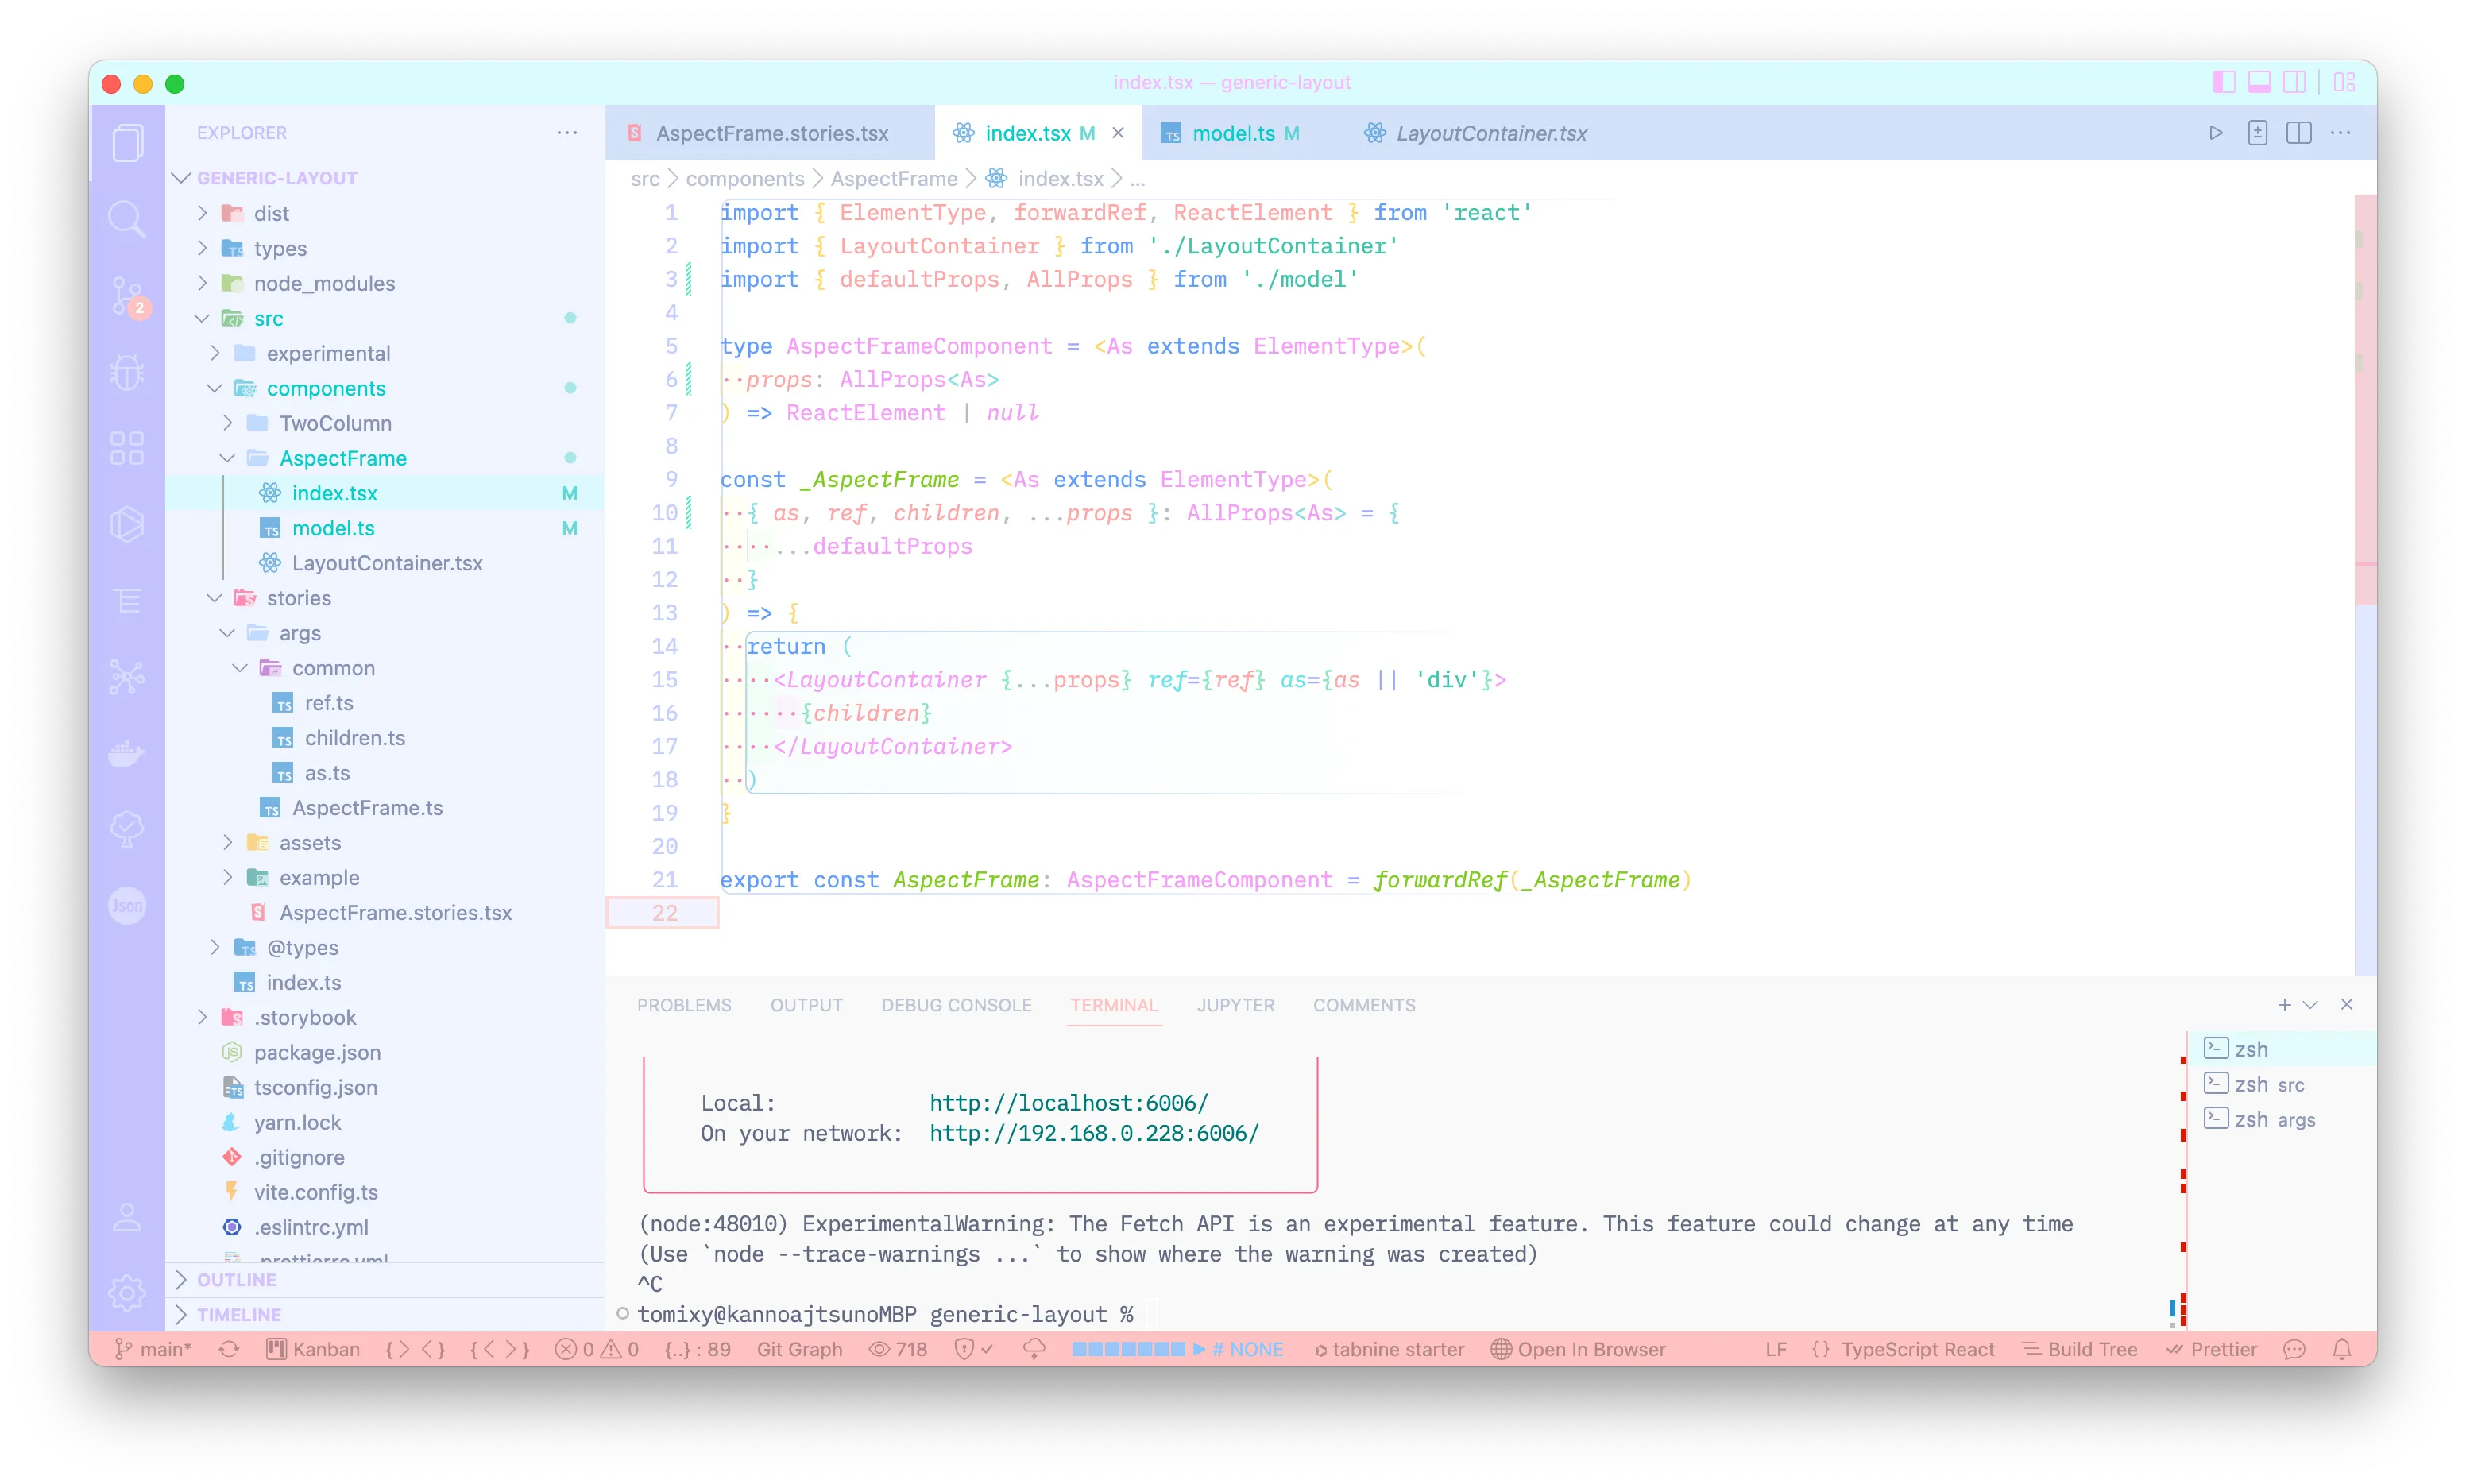Click Run play icon in editor toolbar
2466x1484 pixels.
tap(2216, 133)
